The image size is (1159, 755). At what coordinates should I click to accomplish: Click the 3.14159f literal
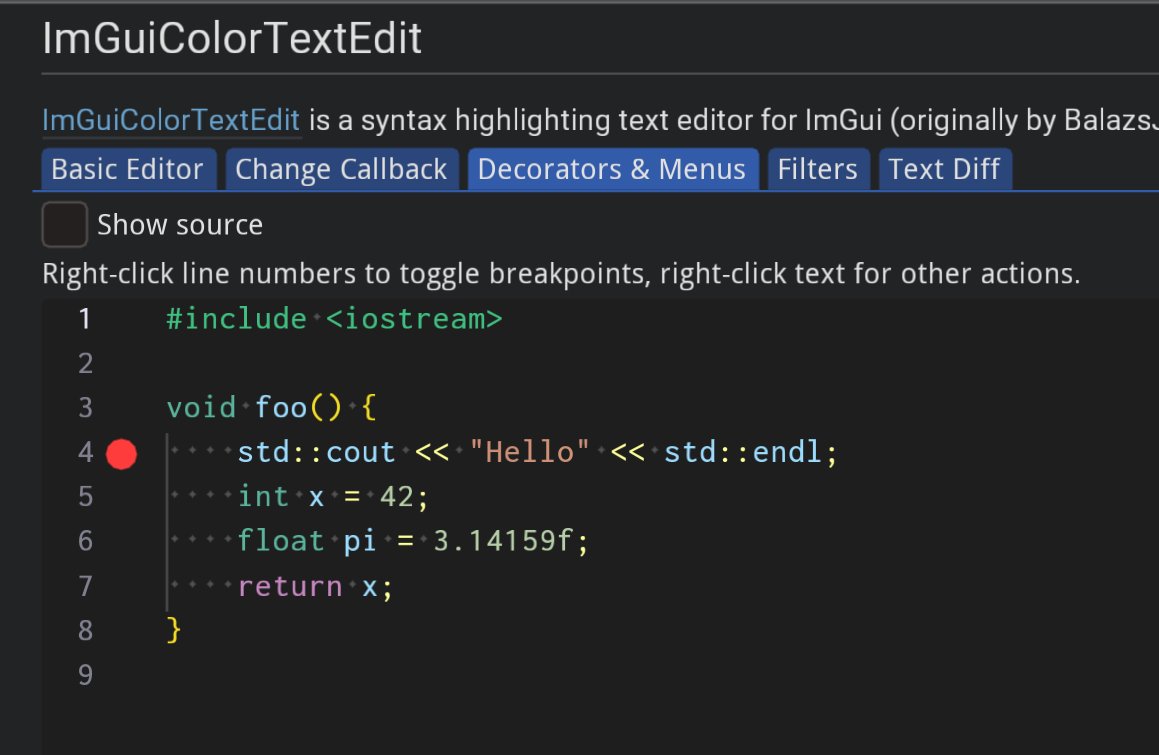pyautogui.click(x=503, y=541)
